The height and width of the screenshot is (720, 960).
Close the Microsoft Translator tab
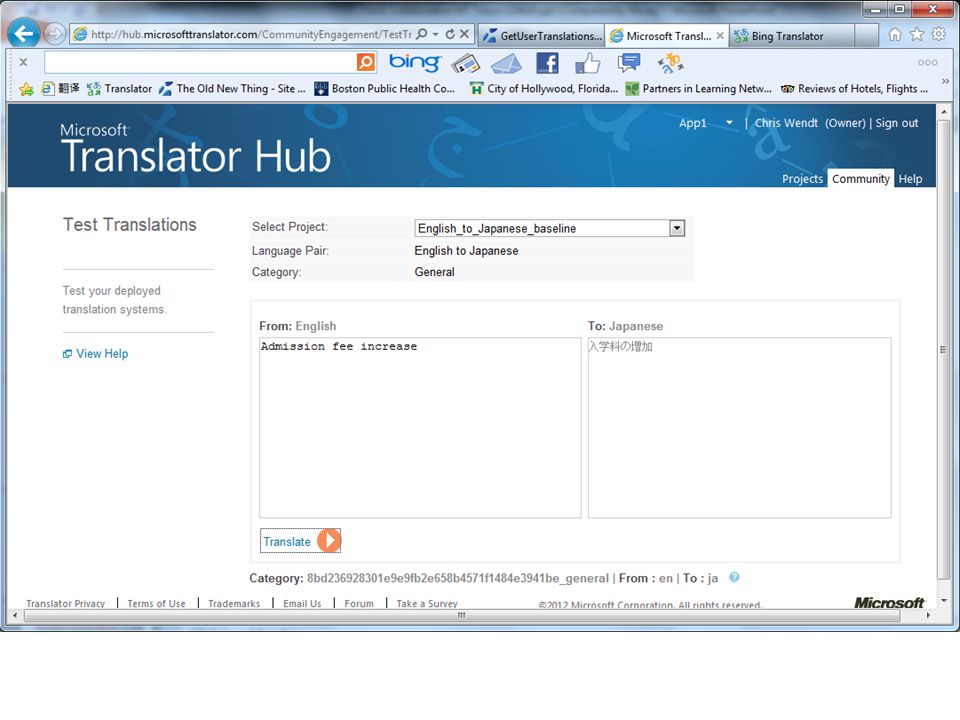pos(720,36)
